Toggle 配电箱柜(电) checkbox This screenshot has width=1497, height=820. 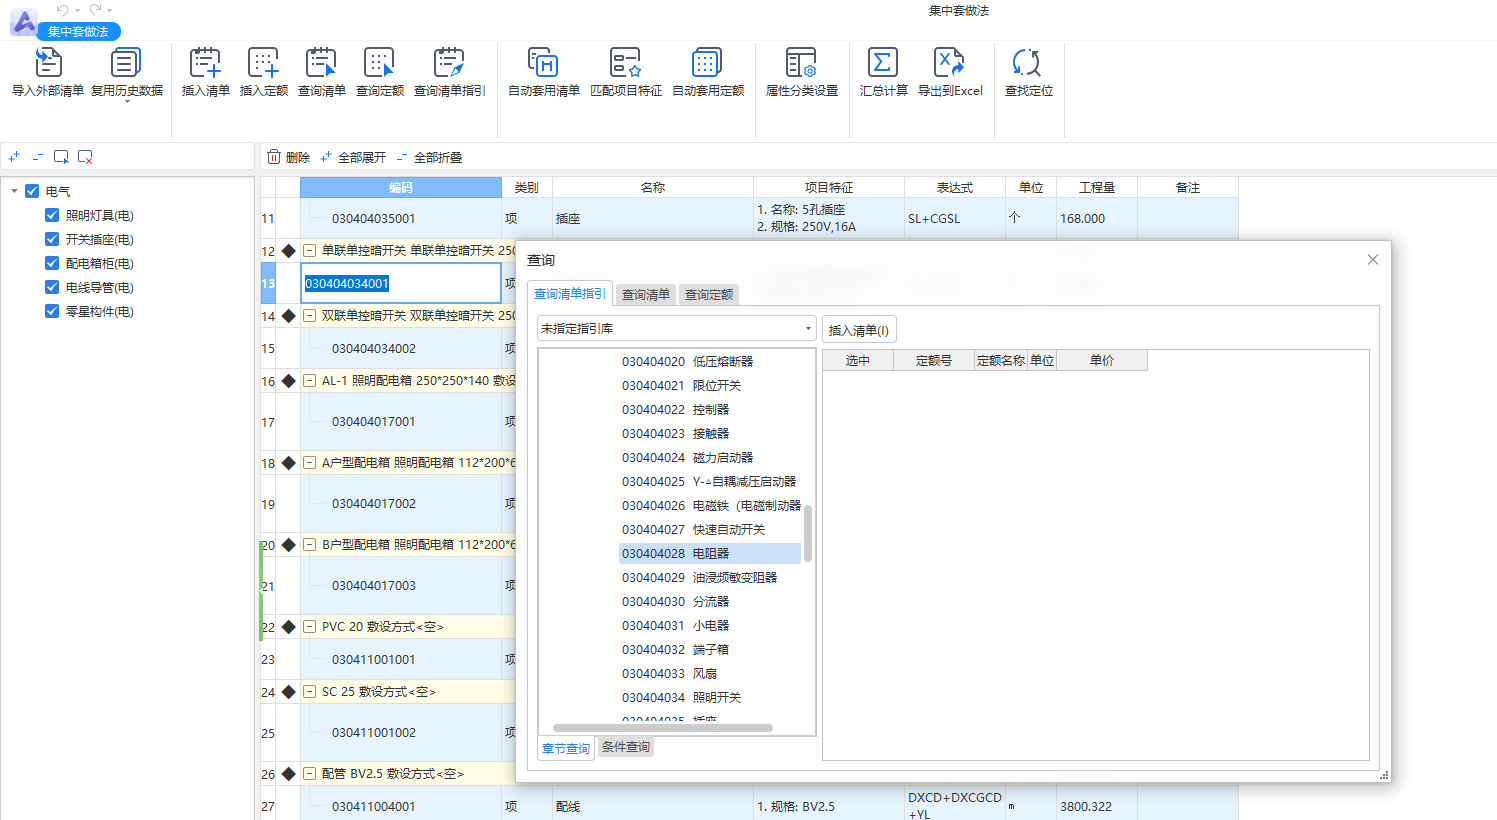[52, 263]
